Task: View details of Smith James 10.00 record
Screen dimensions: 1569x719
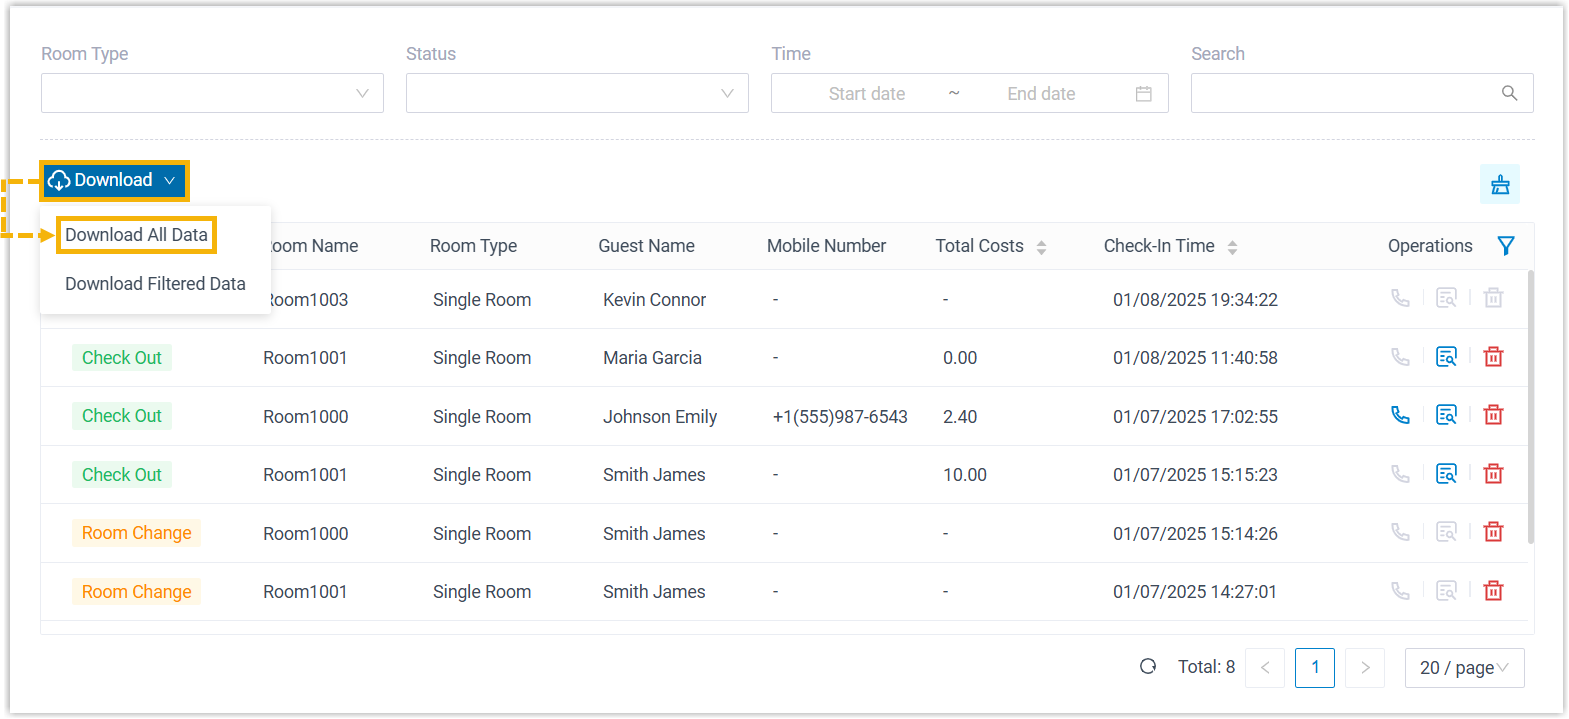Action: pyautogui.click(x=1446, y=474)
